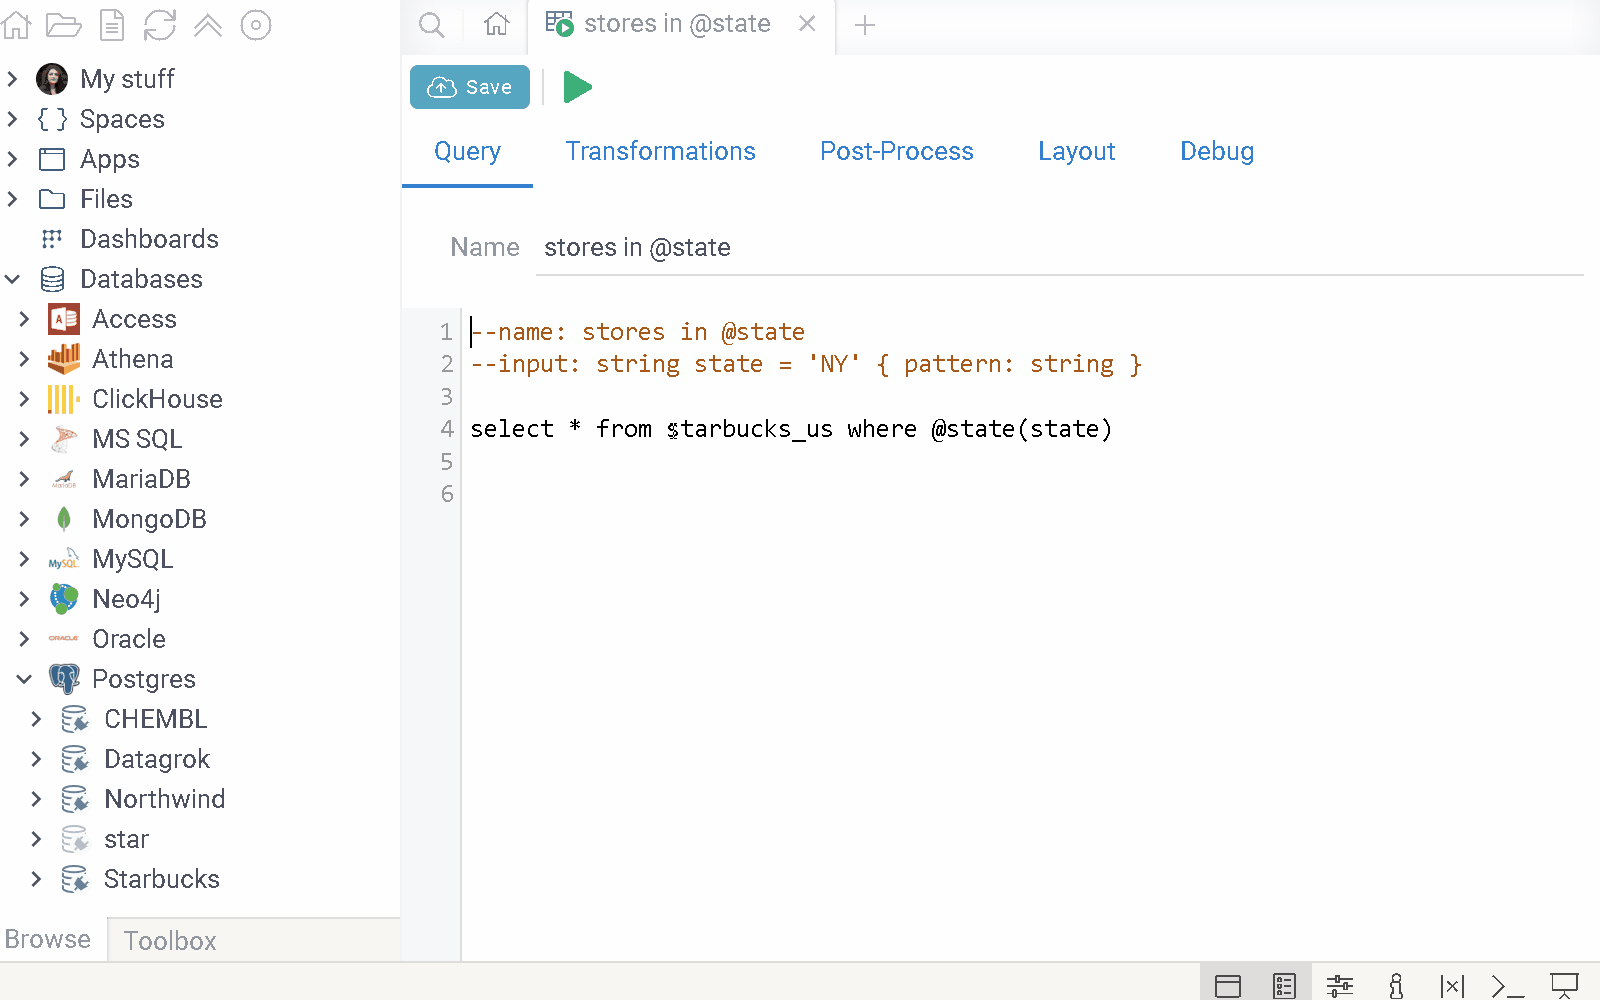Click the search magnifier icon
The width and height of the screenshot is (1600, 1000).
[x=432, y=25]
